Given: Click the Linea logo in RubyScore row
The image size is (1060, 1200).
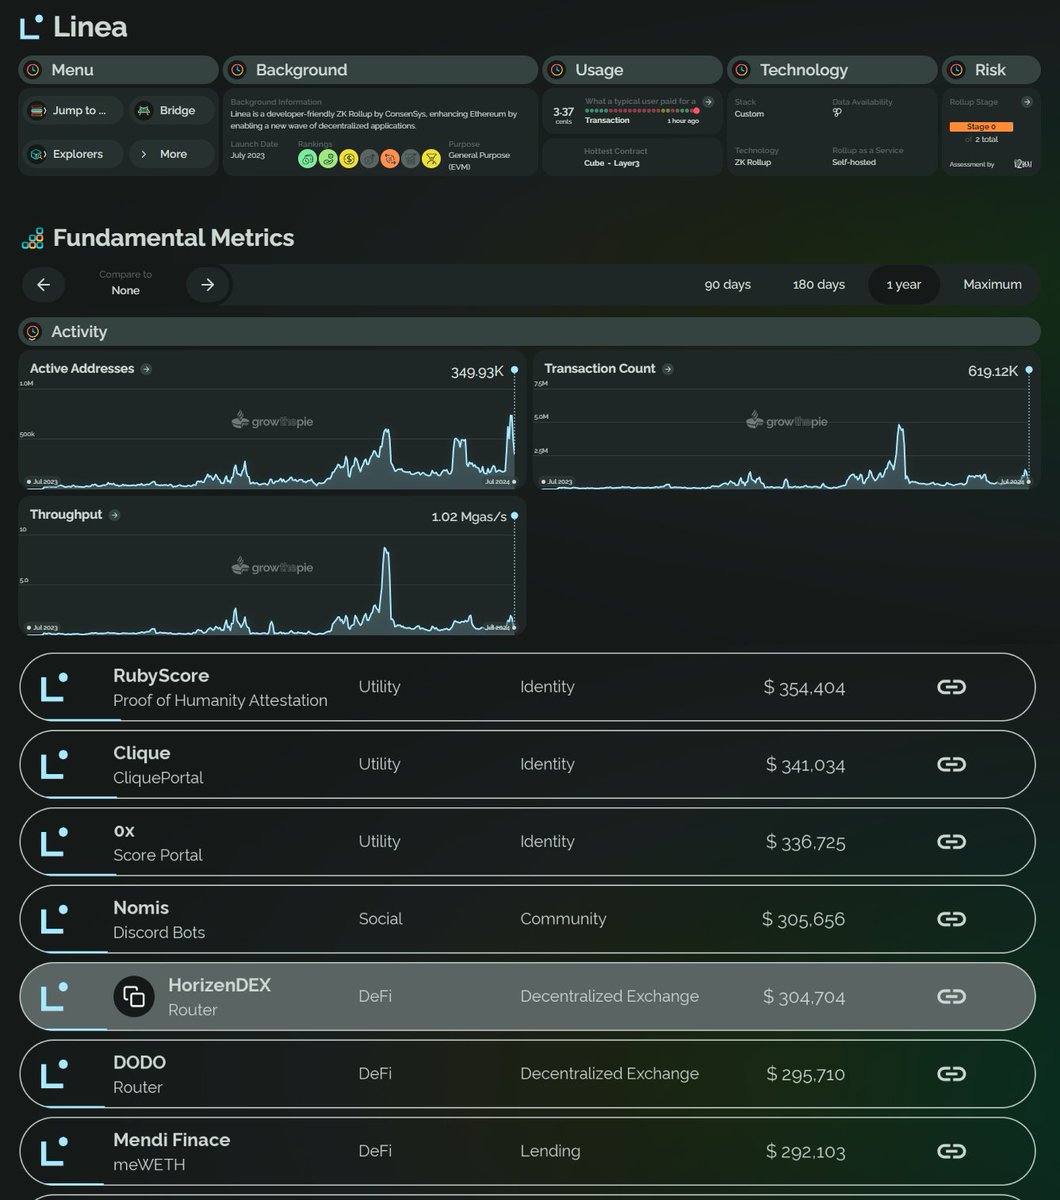Looking at the screenshot, I should tap(54, 687).
